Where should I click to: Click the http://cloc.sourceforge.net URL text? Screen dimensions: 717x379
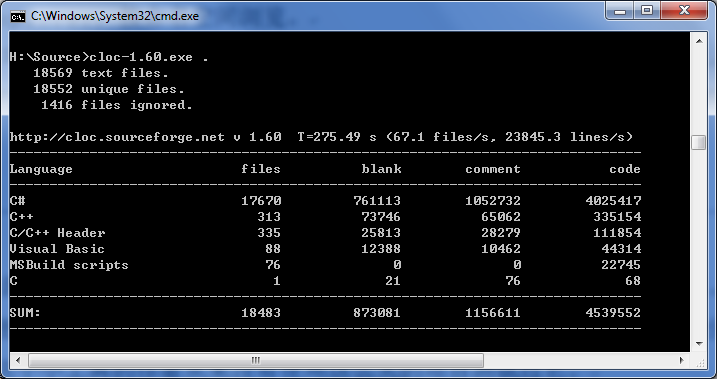coord(117,137)
